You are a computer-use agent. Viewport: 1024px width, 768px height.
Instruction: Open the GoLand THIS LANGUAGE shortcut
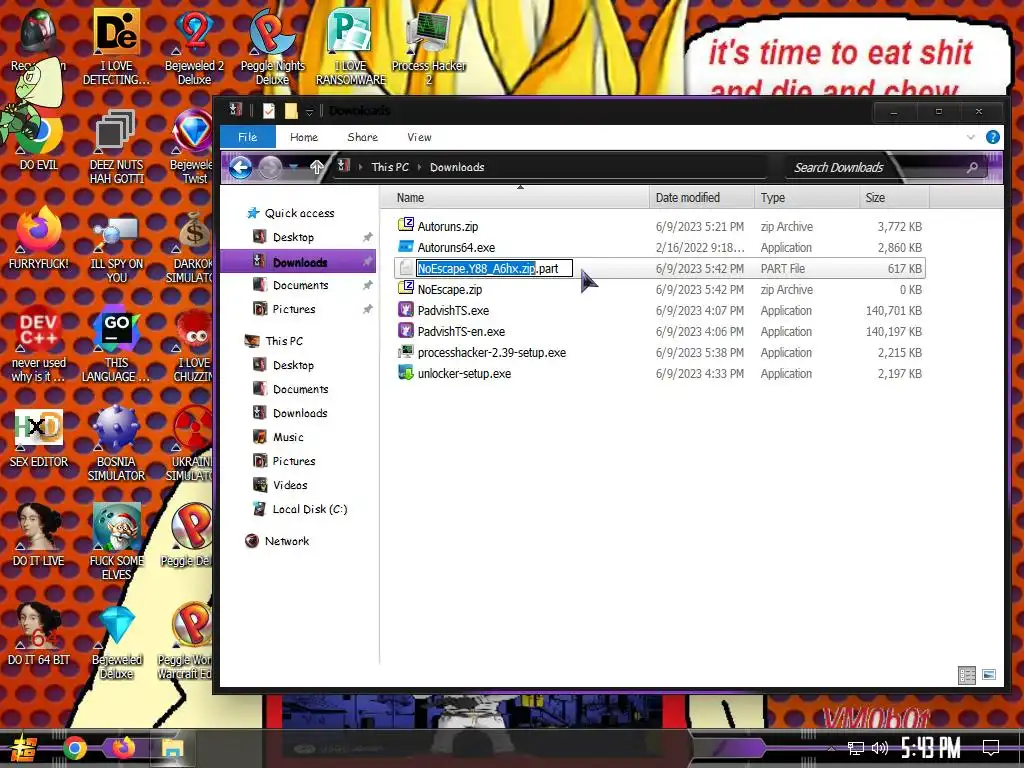(116, 344)
